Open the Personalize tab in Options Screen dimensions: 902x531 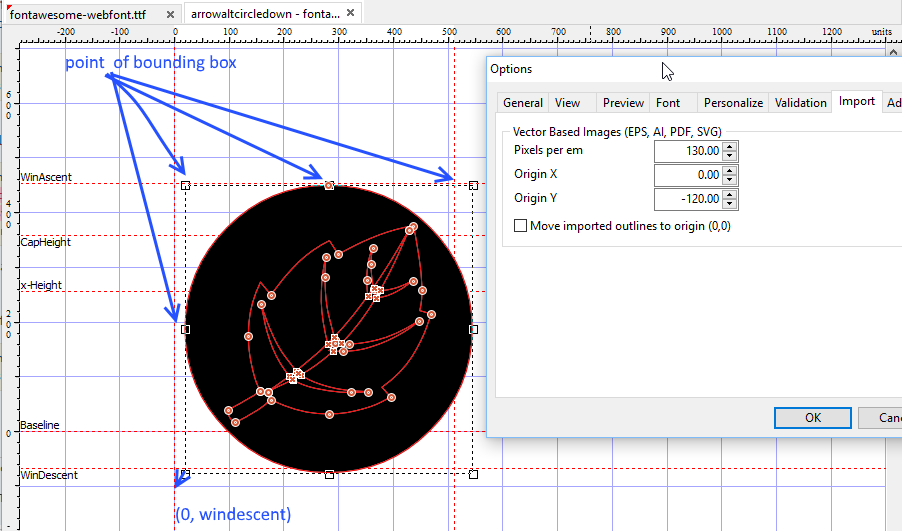tap(733, 102)
